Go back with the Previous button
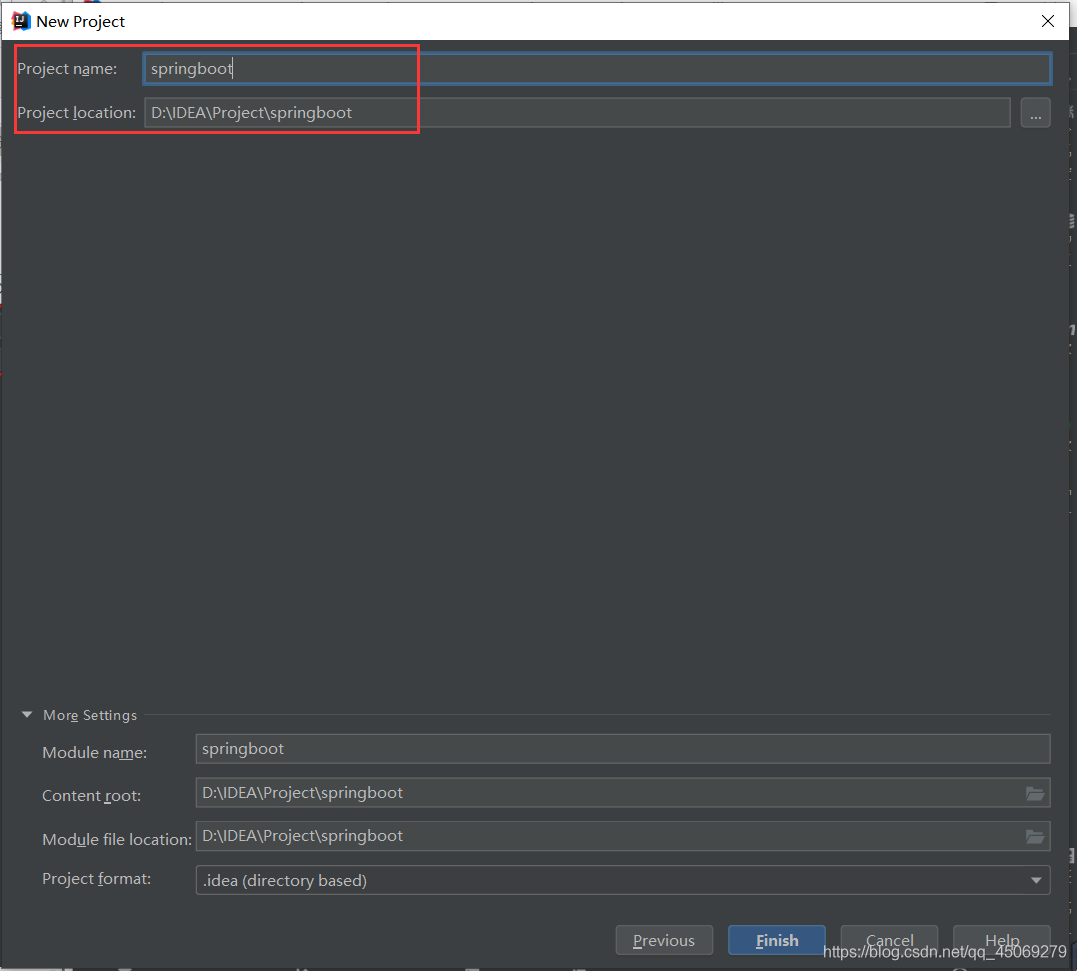 (x=664, y=940)
